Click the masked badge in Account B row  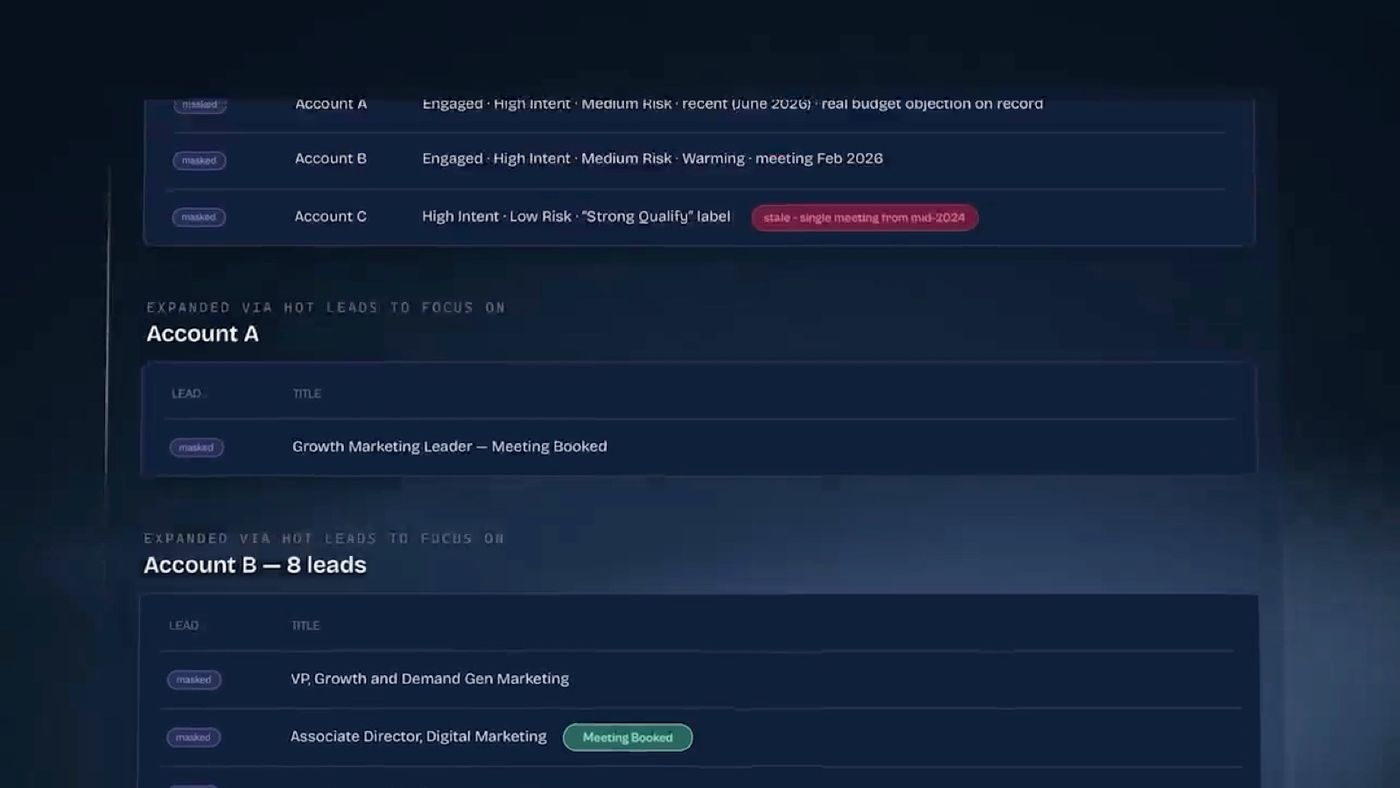click(x=199, y=160)
